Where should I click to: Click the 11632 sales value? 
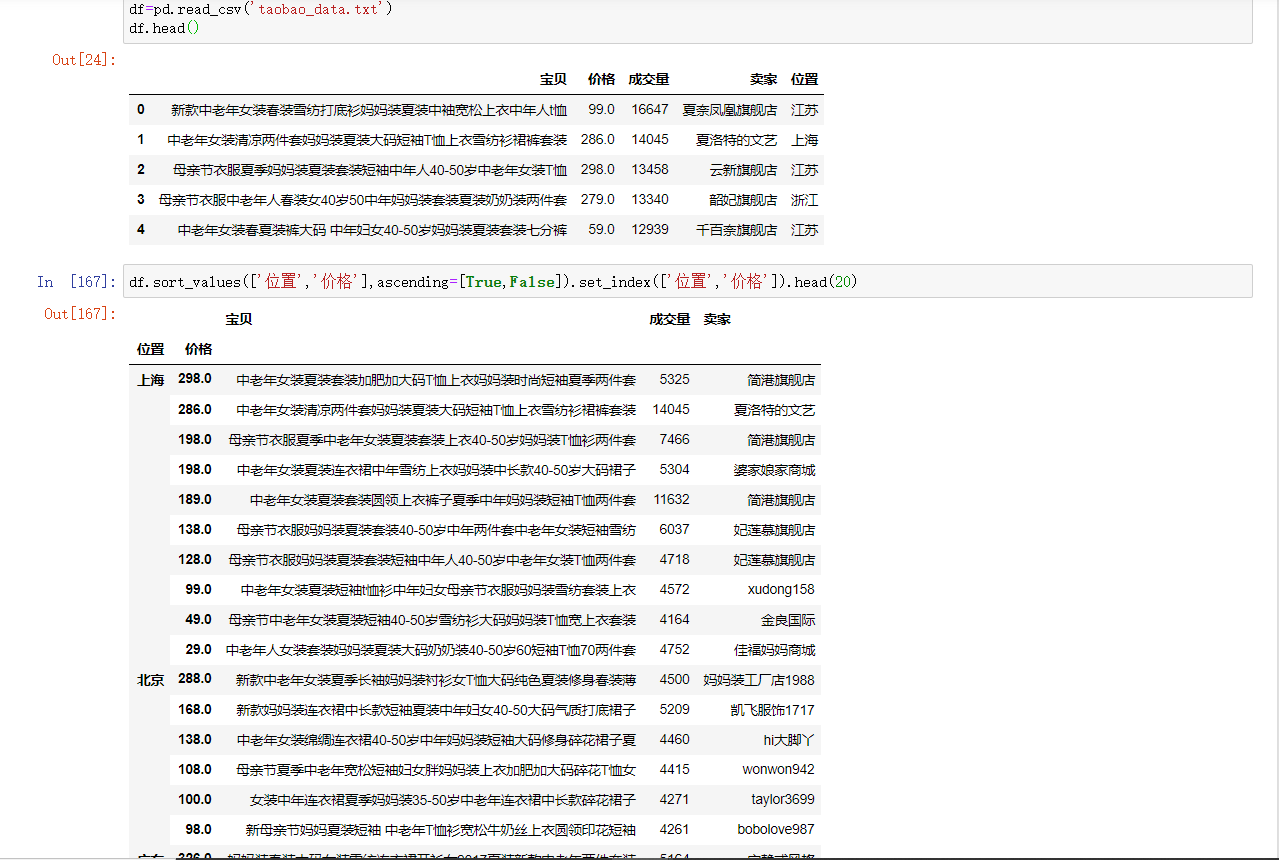(x=671, y=499)
